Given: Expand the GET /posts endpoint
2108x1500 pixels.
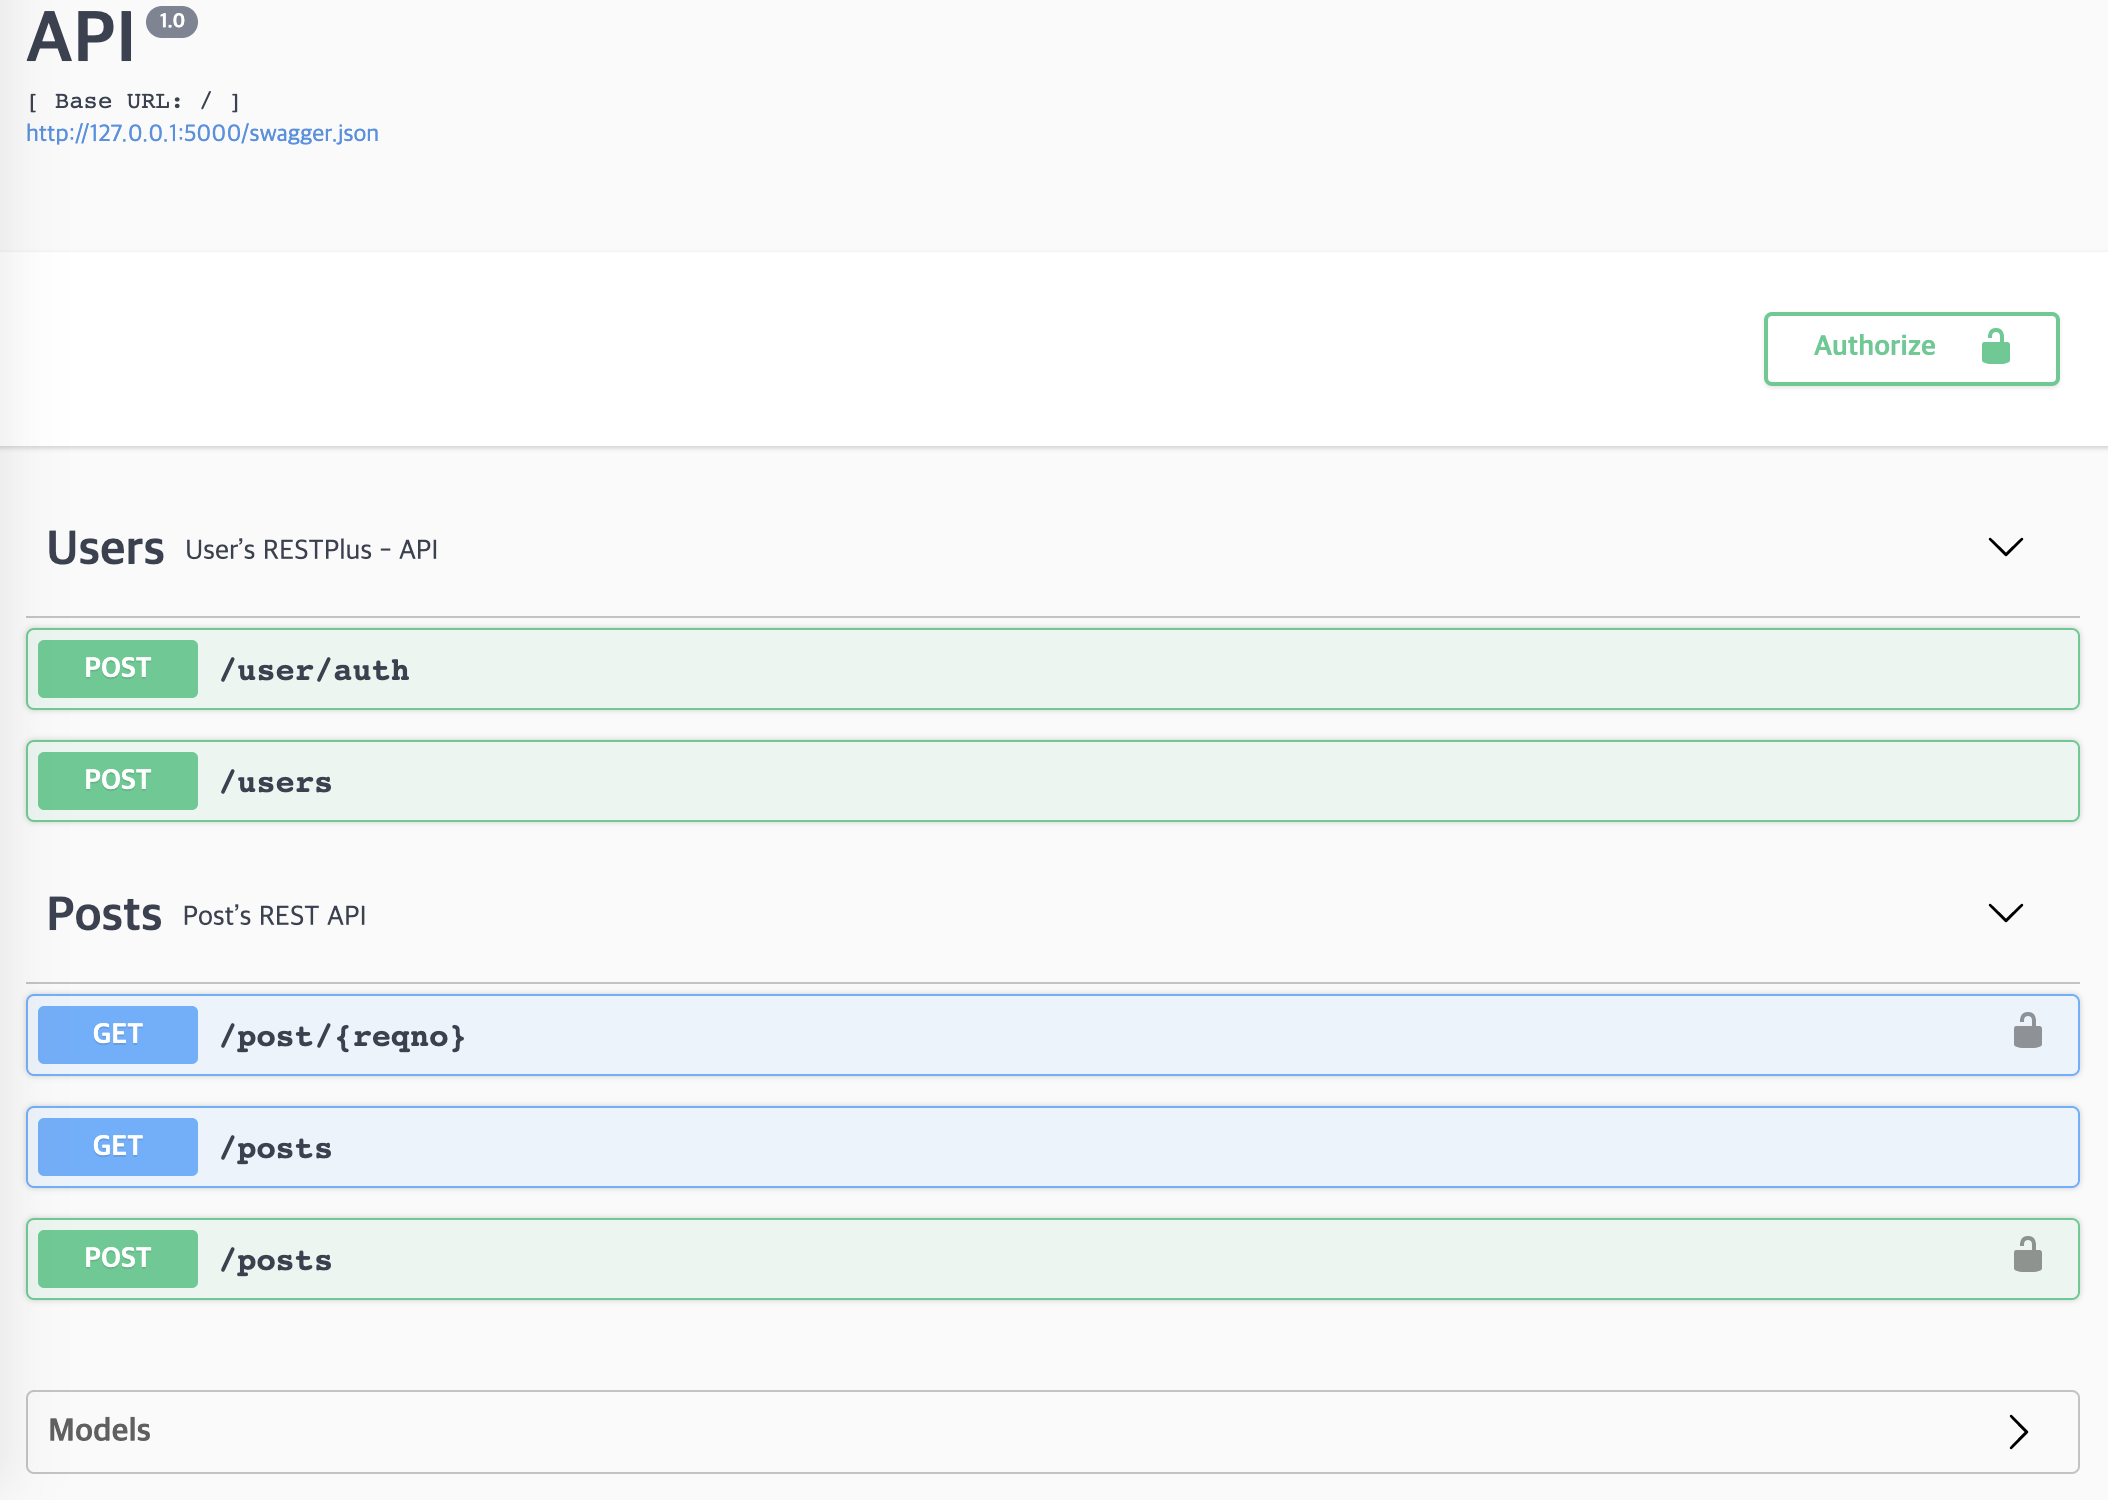Looking at the screenshot, I should pos(1052,1147).
